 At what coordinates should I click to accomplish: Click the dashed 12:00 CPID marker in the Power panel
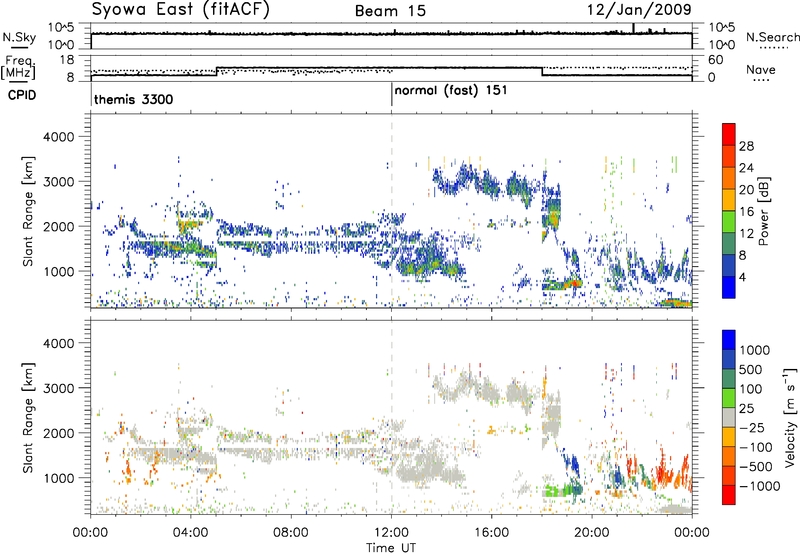(x=391, y=211)
